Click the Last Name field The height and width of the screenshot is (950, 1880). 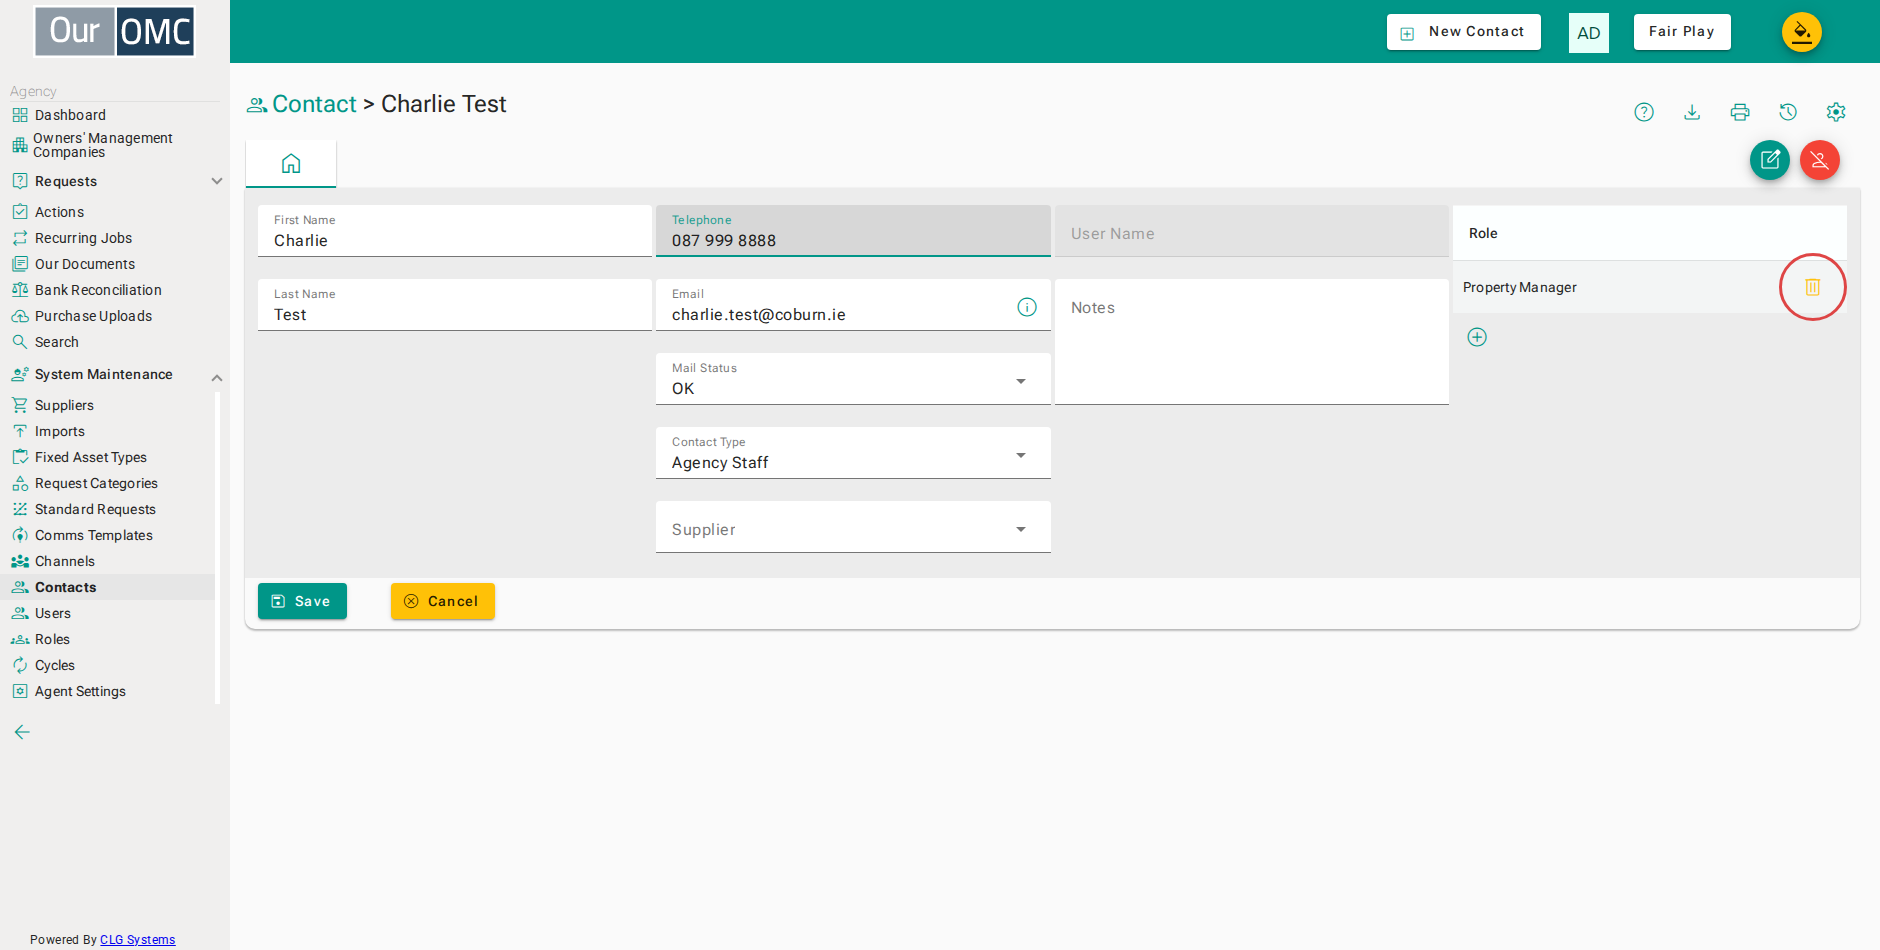(x=455, y=305)
